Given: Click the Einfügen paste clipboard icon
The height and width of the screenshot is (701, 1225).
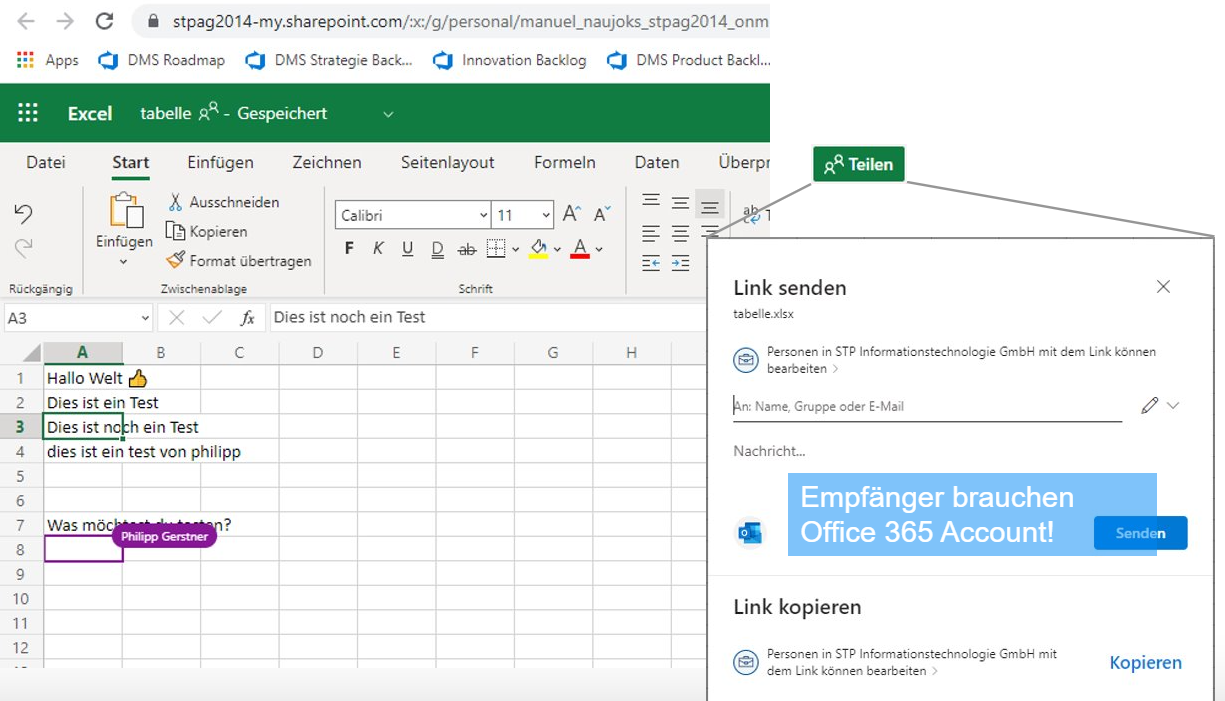Looking at the screenshot, I should click(x=125, y=210).
